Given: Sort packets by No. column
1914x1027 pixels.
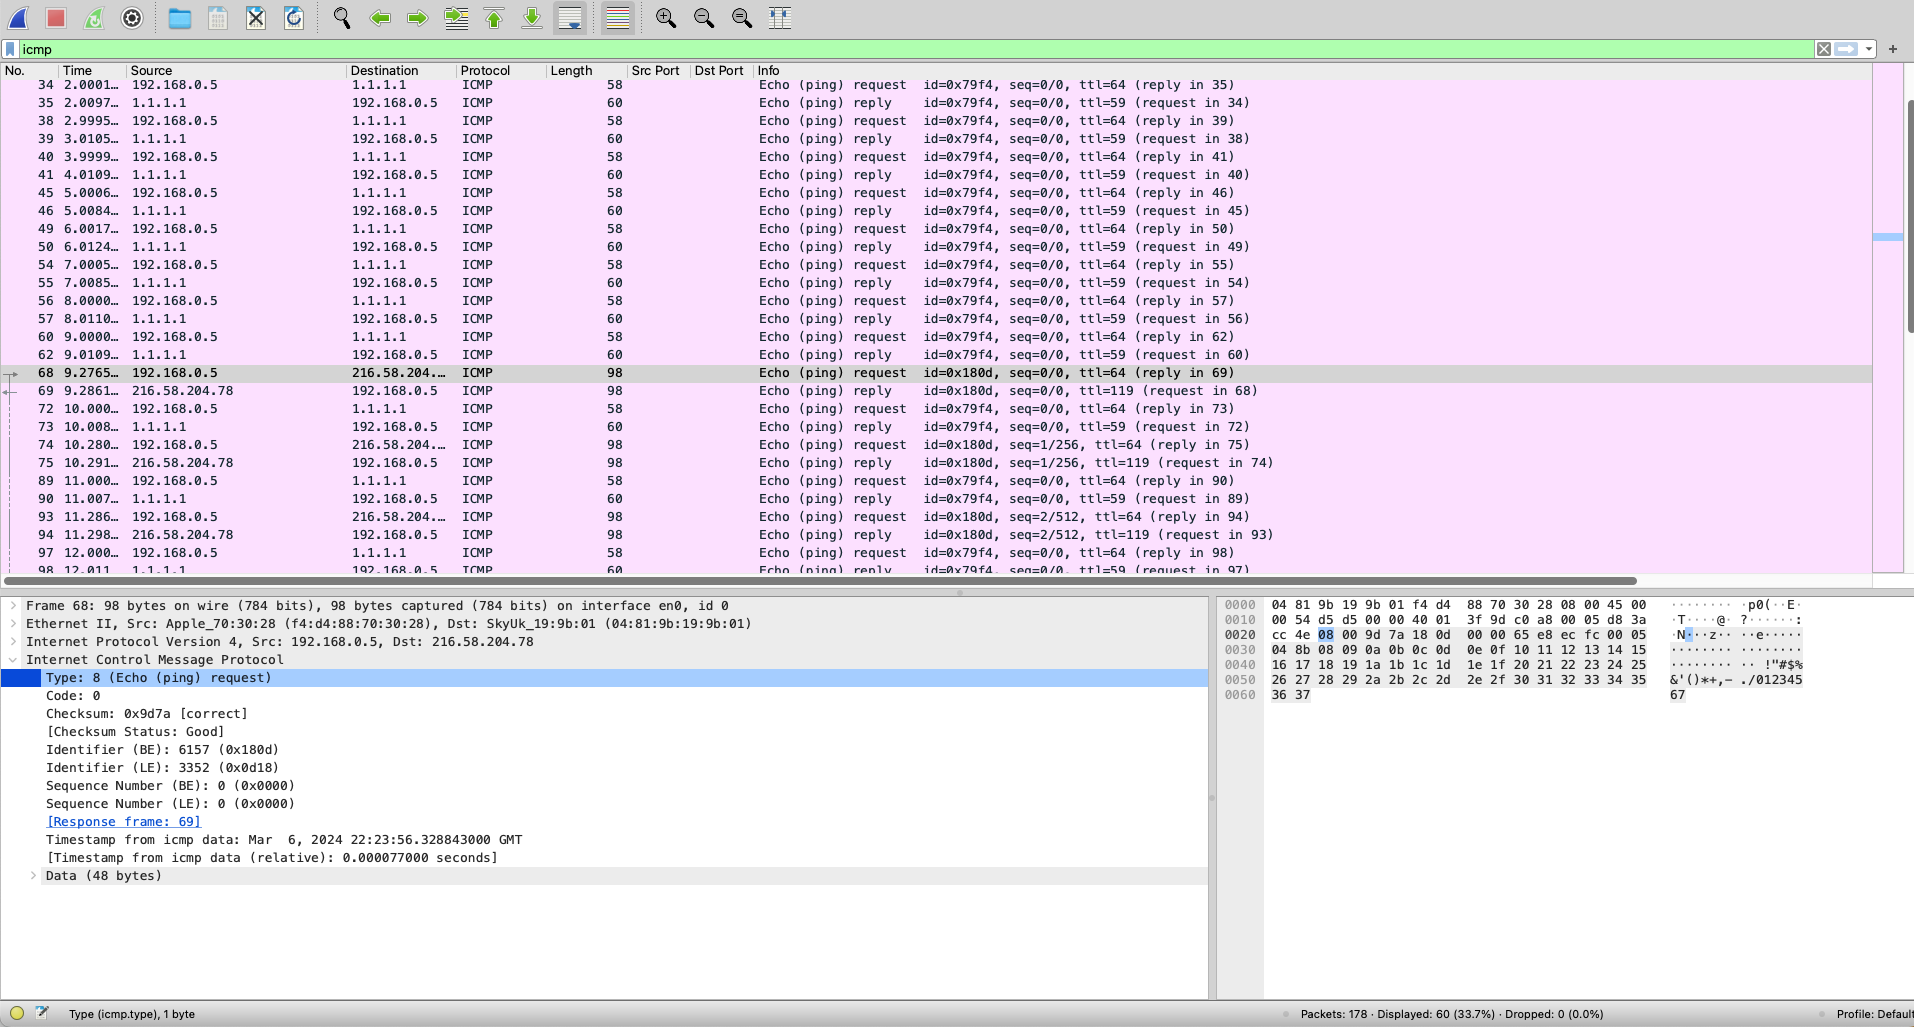Looking at the screenshot, I should 29,70.
